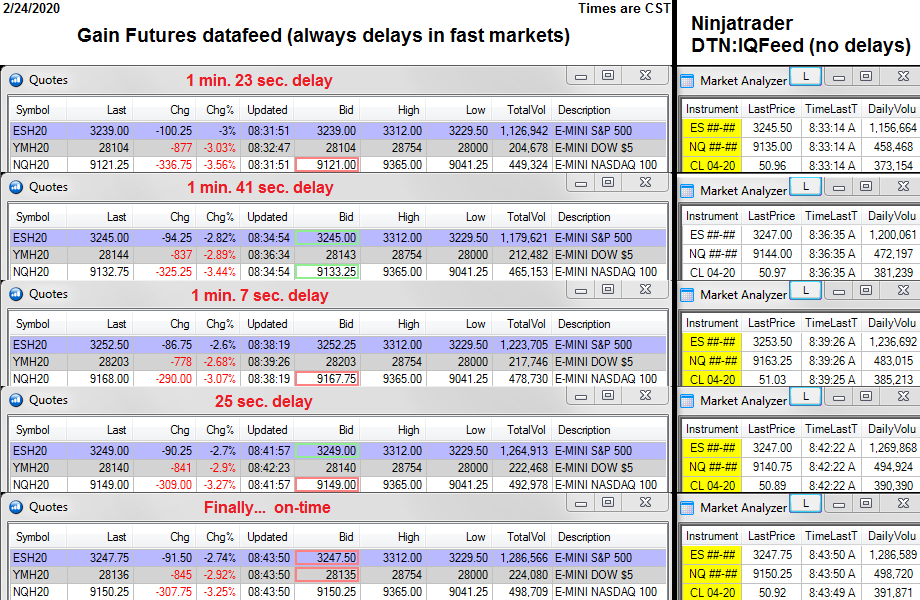Viewport: 920px width, 600px height.
Task: Click the CL 04-20 price 50.92
Action: [772, 592]
